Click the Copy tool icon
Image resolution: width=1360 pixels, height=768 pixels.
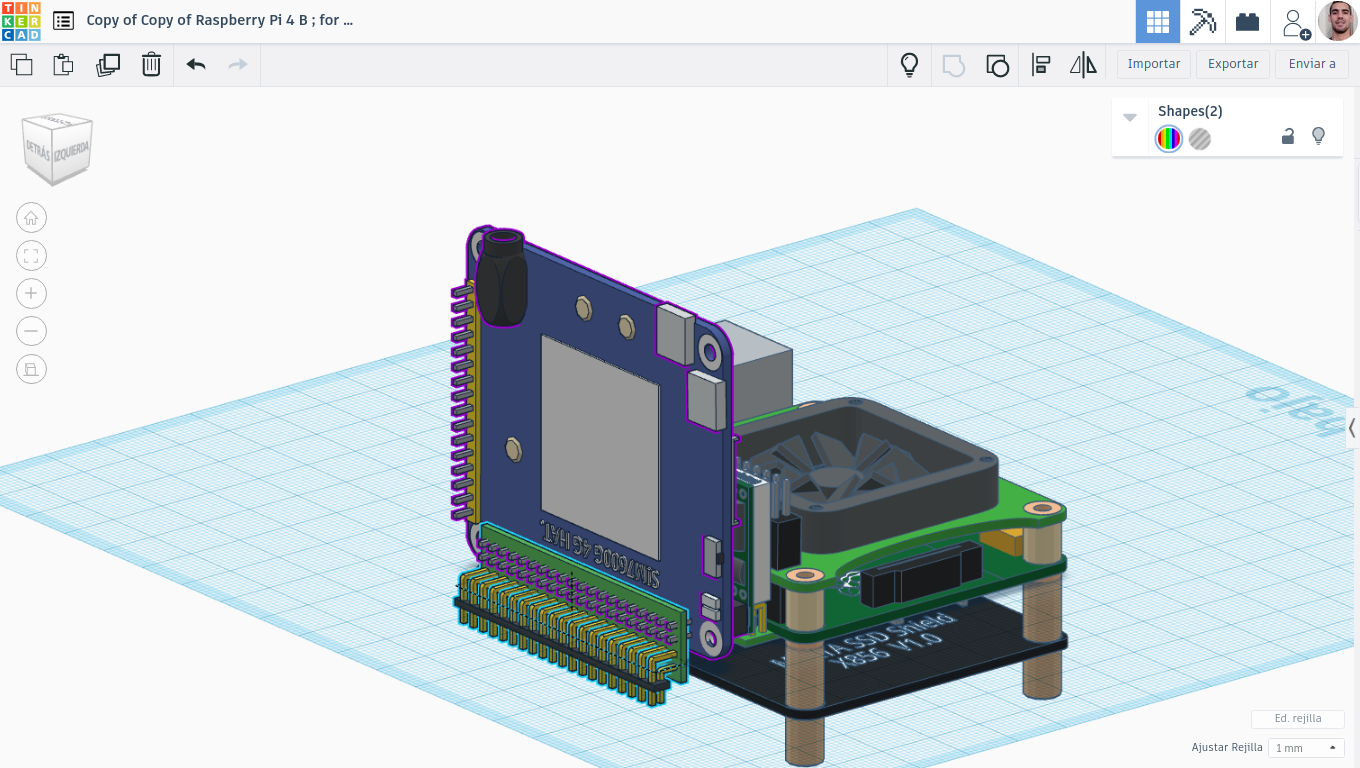[x=21, y=65]
